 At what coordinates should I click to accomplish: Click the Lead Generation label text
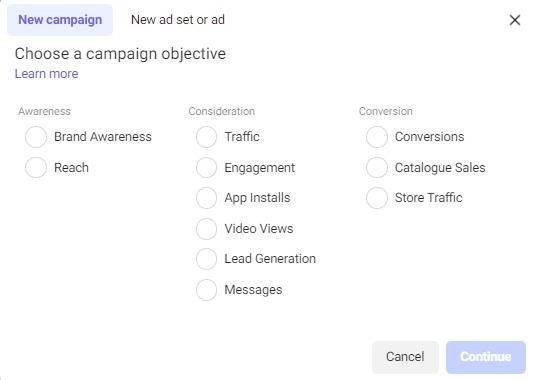pyautogui.click(x=270, y=259)
